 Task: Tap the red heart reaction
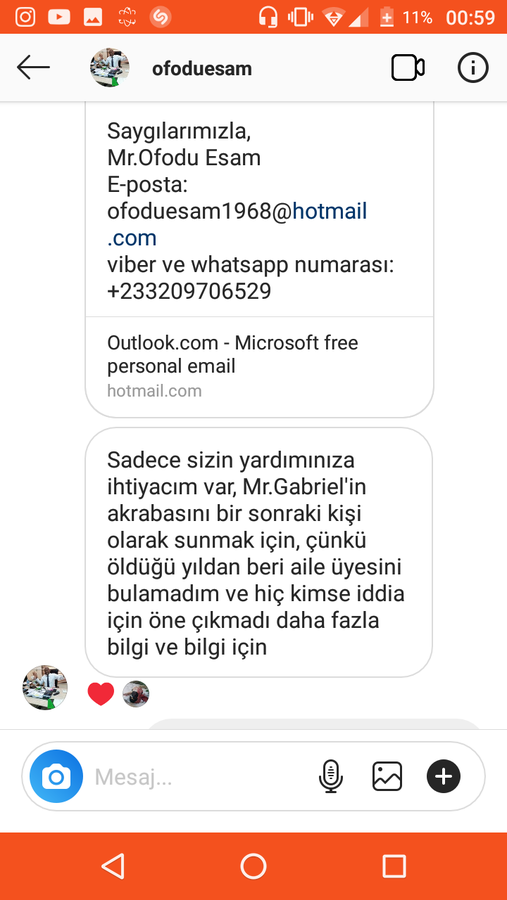pyautogui.click(x=100, y=693)
